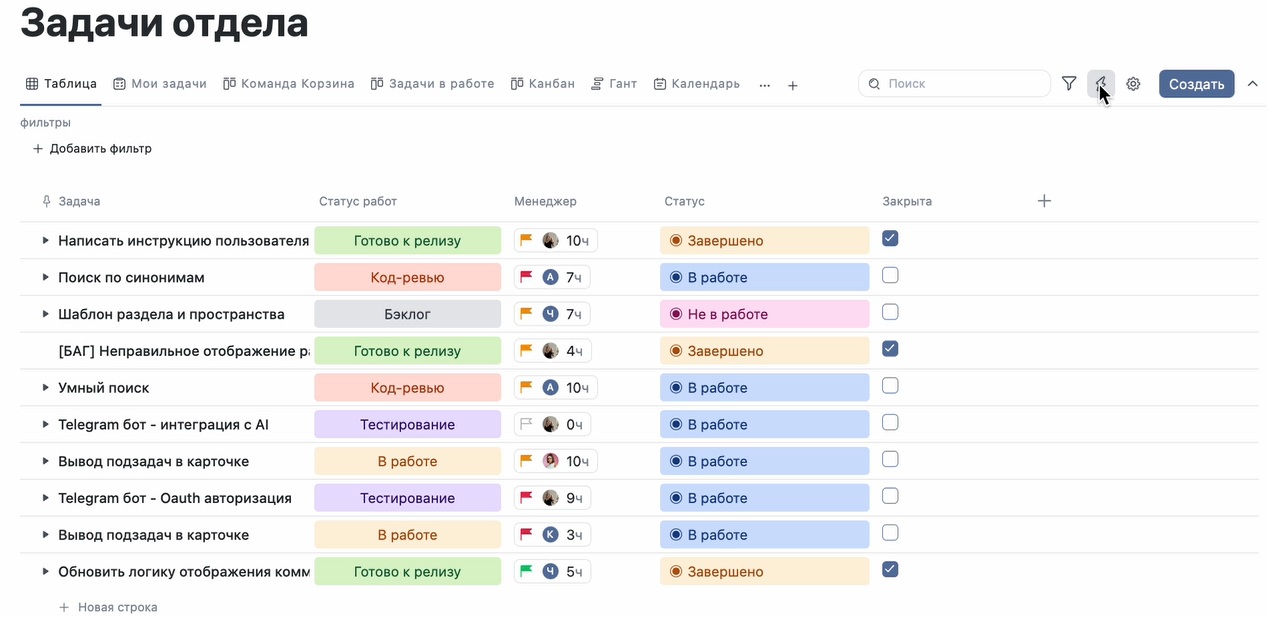The width and height of the screenshot is (1268, 617).
Task: Expand Шаблон раздела и пространства subtasks
Action: point(45,314)
